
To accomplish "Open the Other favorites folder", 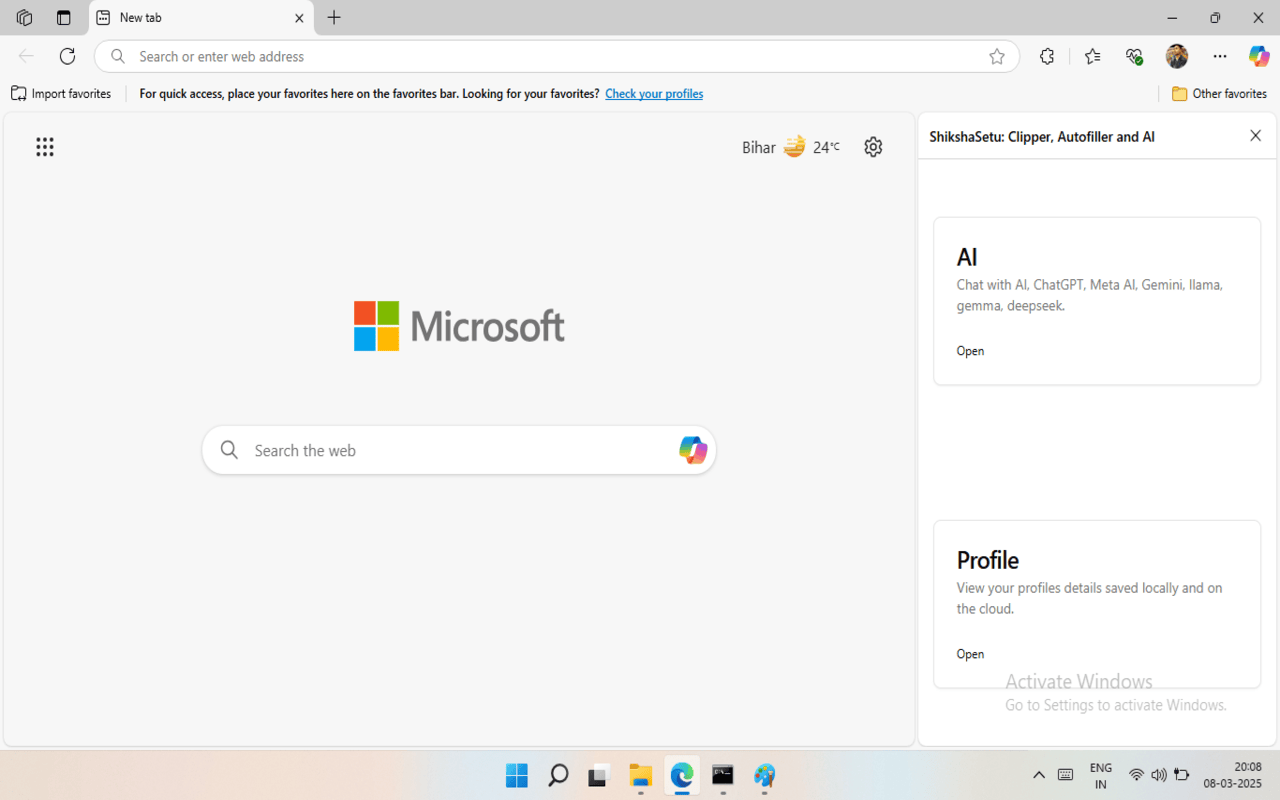I will pyautogui.click(x=1219, y=94).
